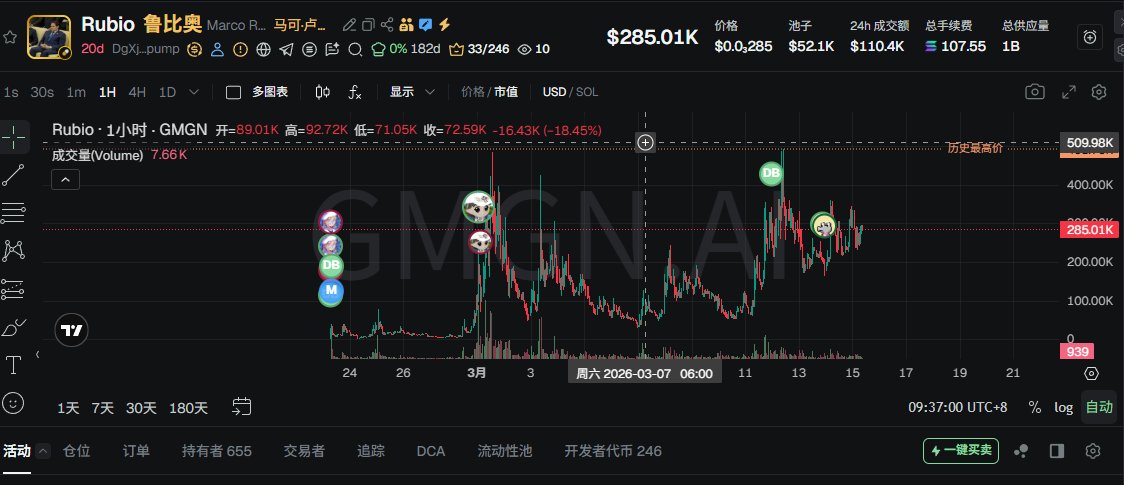
Task: Switch chart to 市值 market cap mode
Action: tap(506, 92)
